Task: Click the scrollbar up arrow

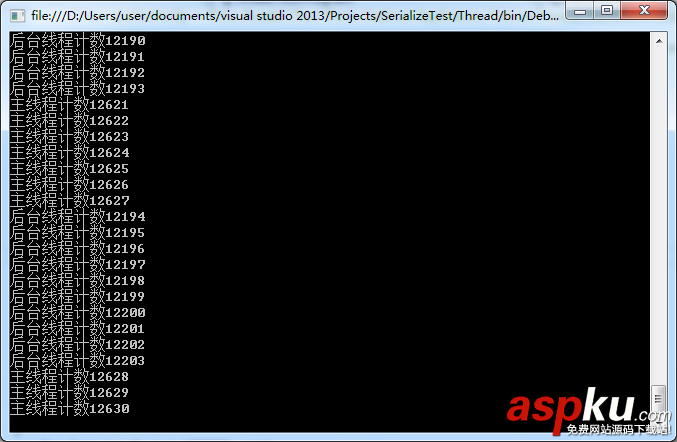Action: (x=659, y=41)
